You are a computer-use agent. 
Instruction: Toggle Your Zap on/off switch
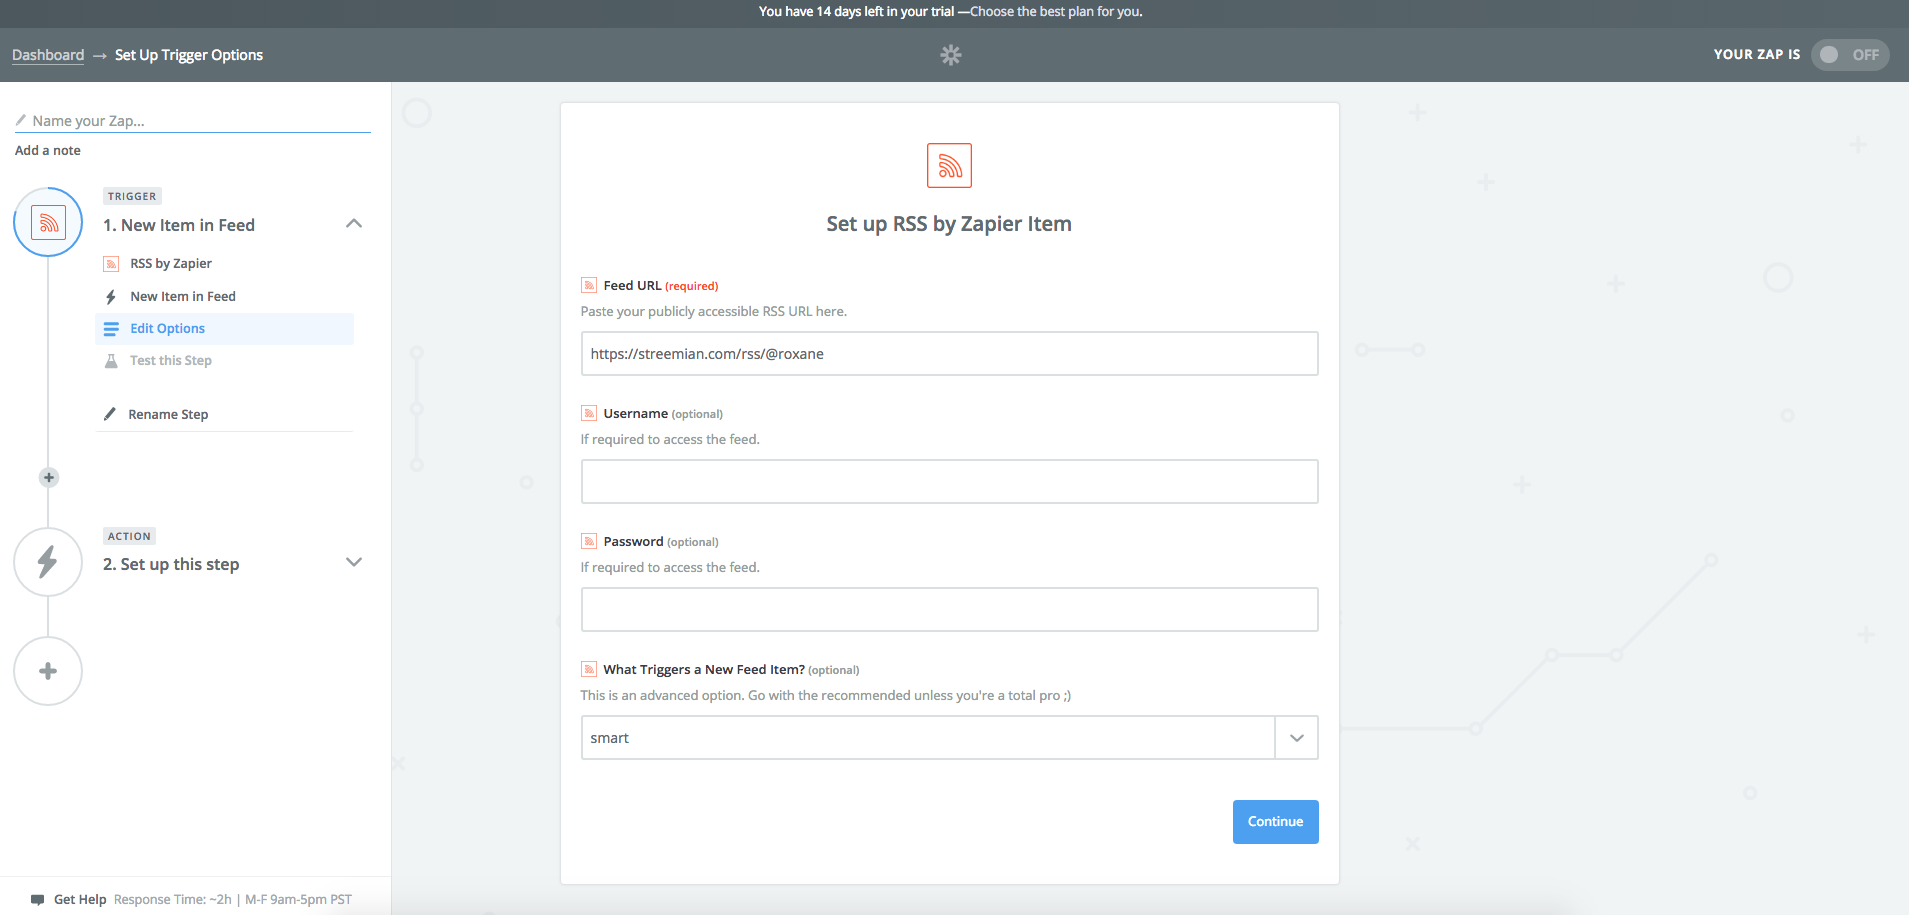[1849, 55]
